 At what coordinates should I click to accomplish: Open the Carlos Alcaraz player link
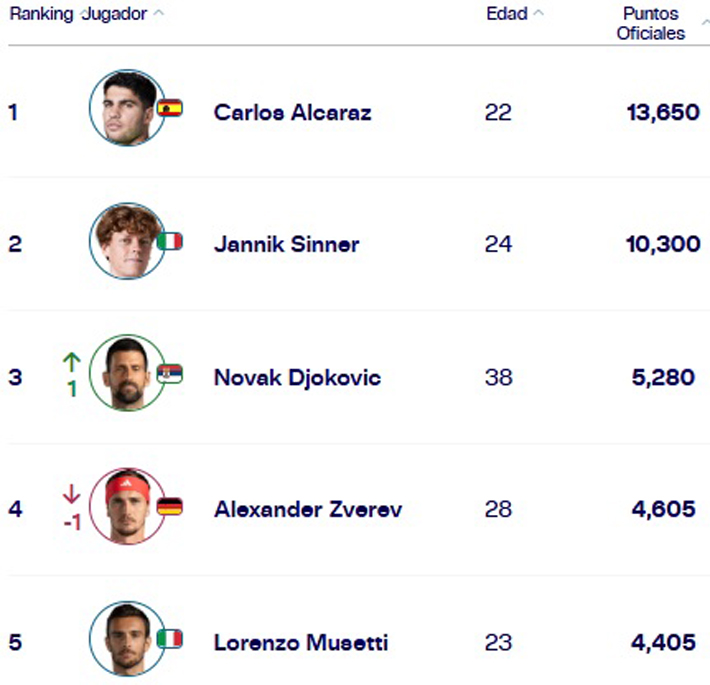292,112
